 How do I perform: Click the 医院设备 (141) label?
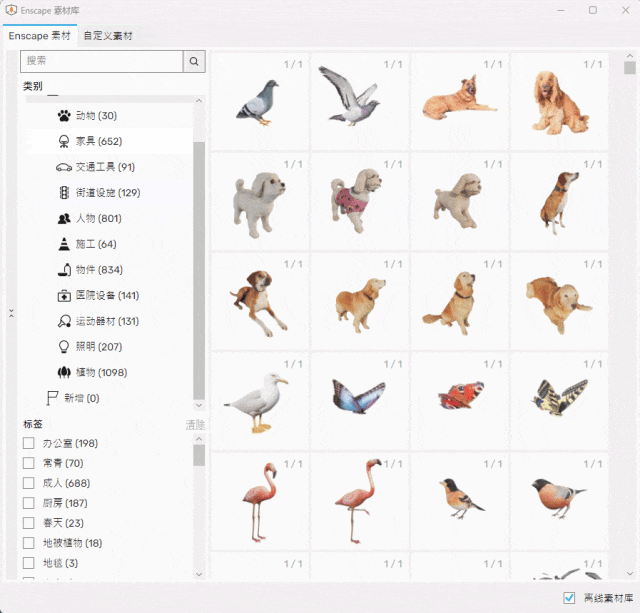[x=107, y=295]
